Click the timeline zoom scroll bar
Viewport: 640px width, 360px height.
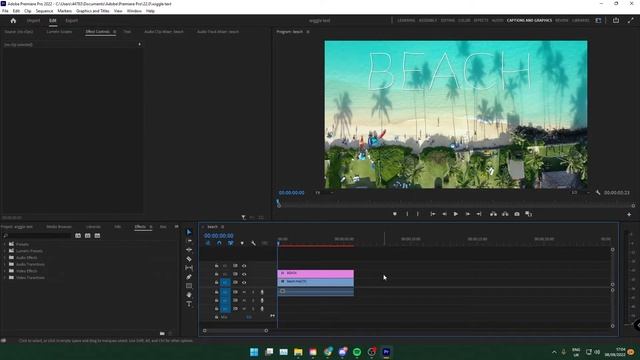(x=235, y=331)
